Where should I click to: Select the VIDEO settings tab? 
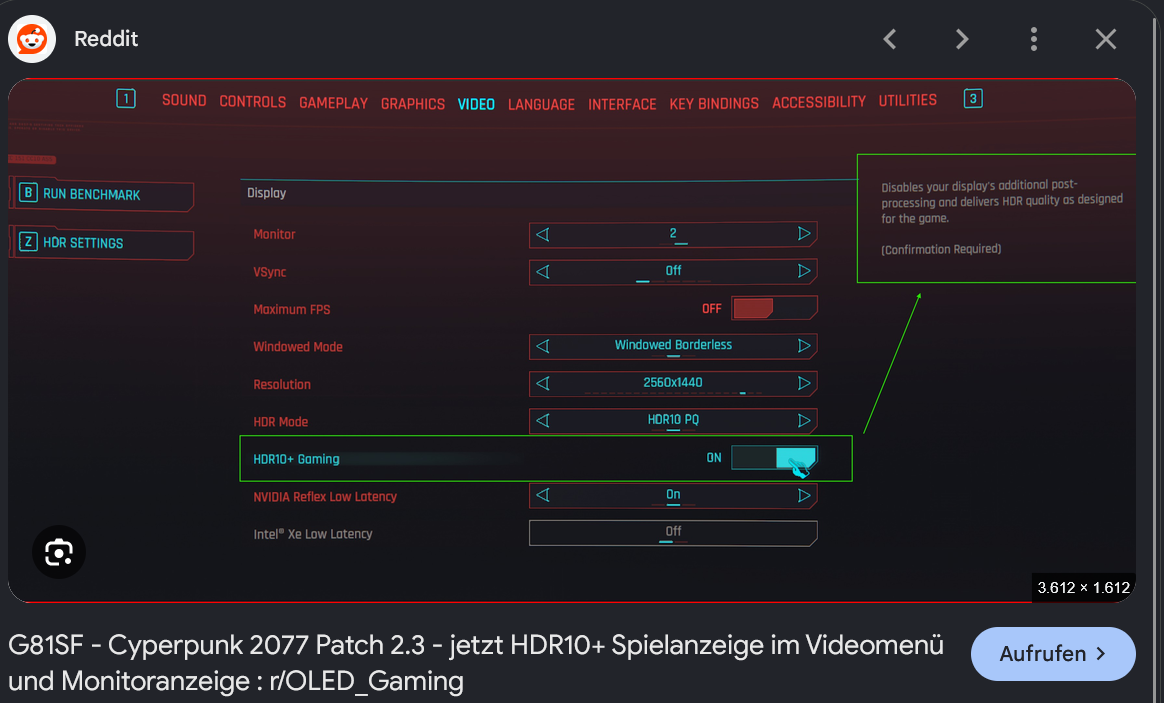pyautogui.click(x=476, y=105)
